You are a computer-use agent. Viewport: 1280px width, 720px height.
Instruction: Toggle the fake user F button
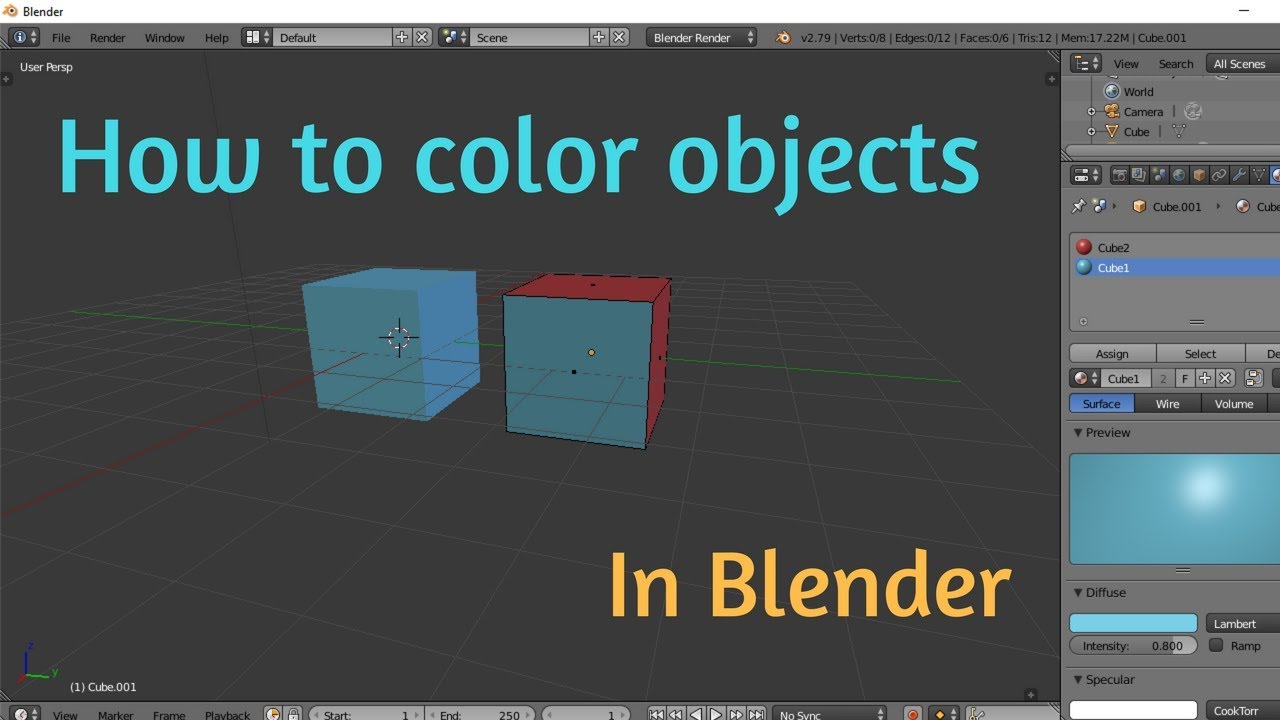pos(1185,378)
